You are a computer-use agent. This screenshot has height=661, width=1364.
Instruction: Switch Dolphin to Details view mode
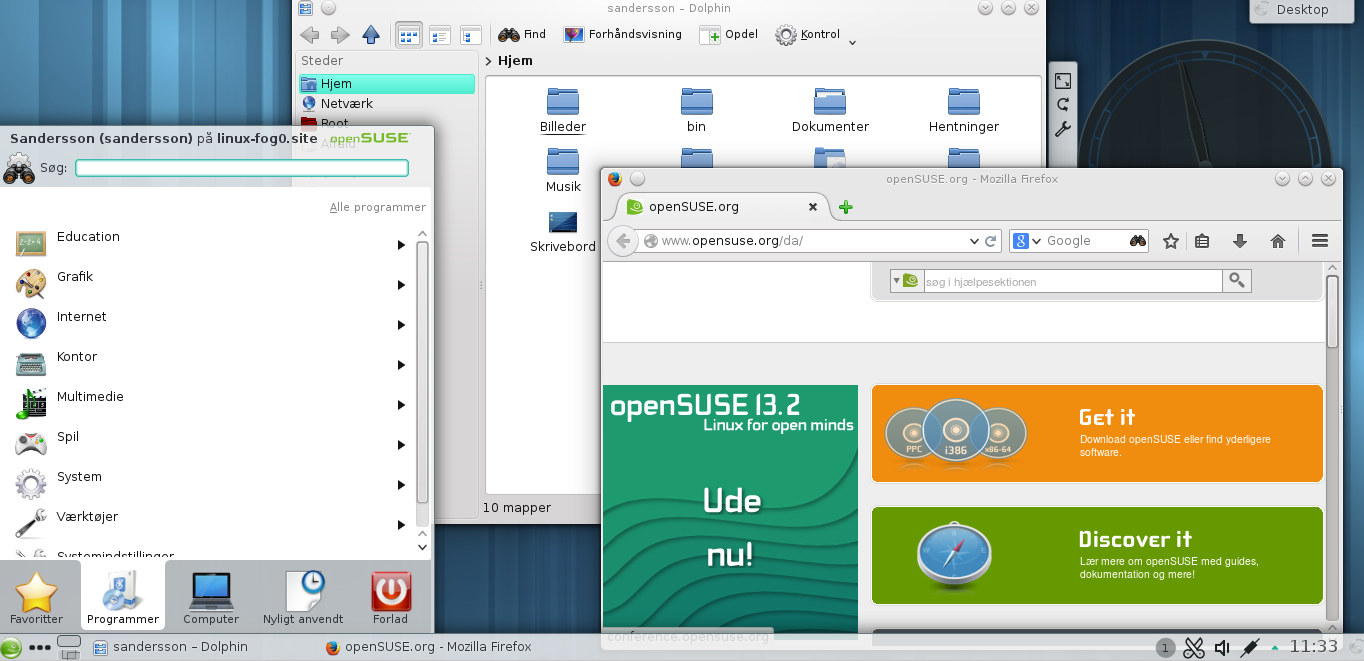coord(470,35)
